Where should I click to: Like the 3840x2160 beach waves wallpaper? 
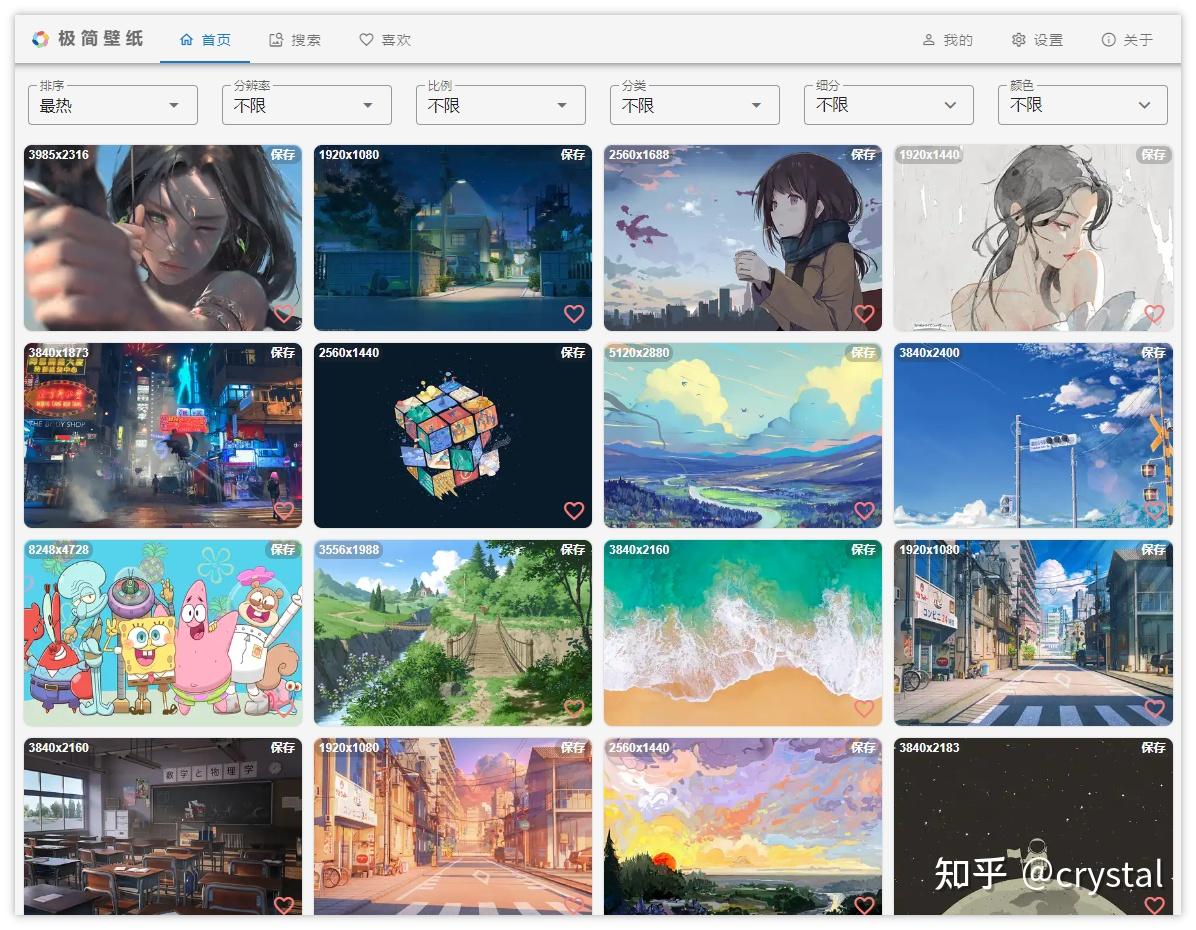864,708
